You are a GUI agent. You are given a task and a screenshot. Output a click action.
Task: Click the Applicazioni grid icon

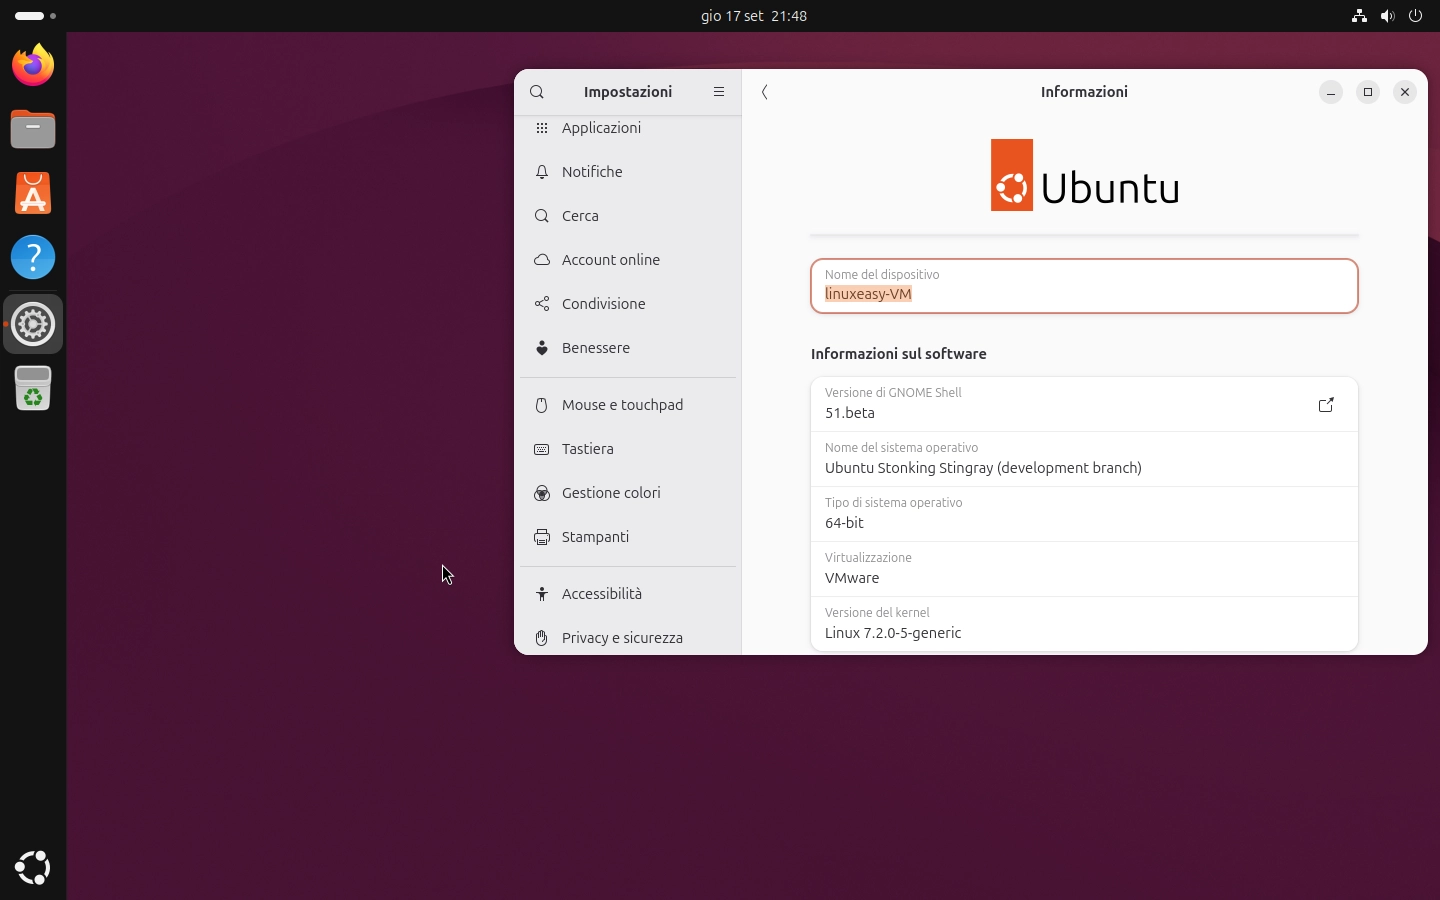542,128
